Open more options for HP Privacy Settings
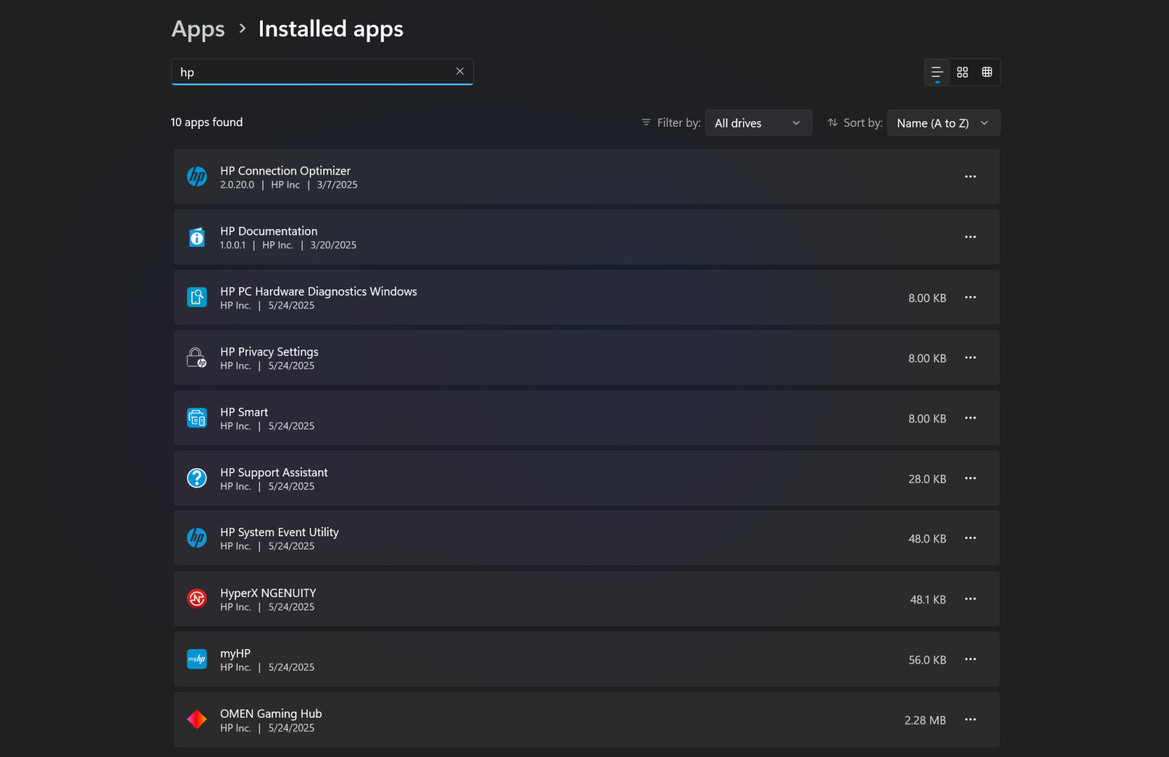1169x757 pixels. [x=970, y=358]
